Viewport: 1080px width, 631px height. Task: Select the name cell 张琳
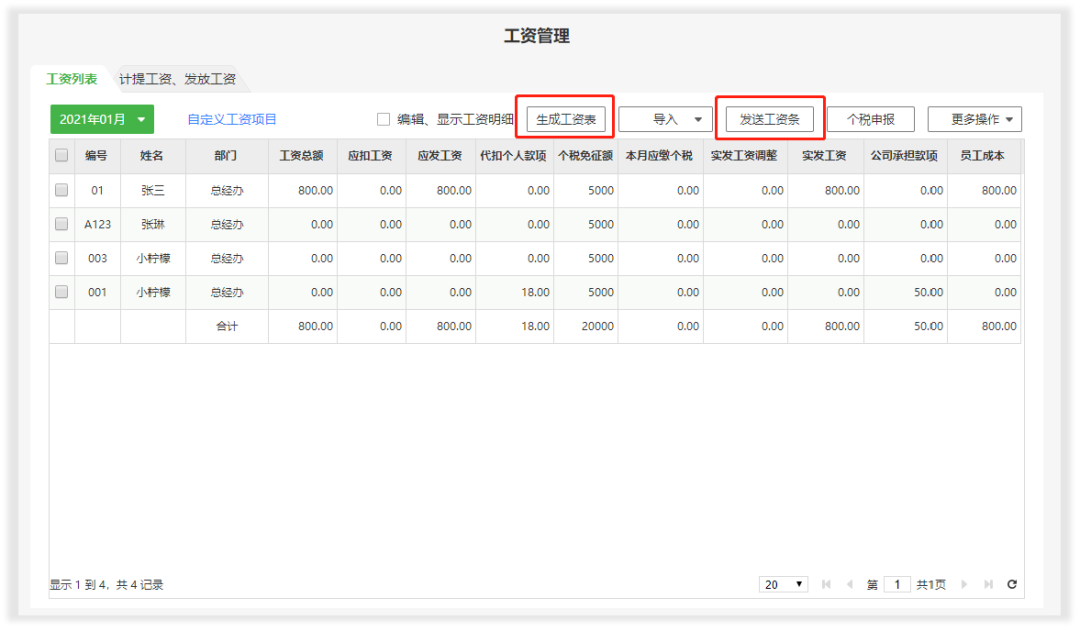pos(152,225)
